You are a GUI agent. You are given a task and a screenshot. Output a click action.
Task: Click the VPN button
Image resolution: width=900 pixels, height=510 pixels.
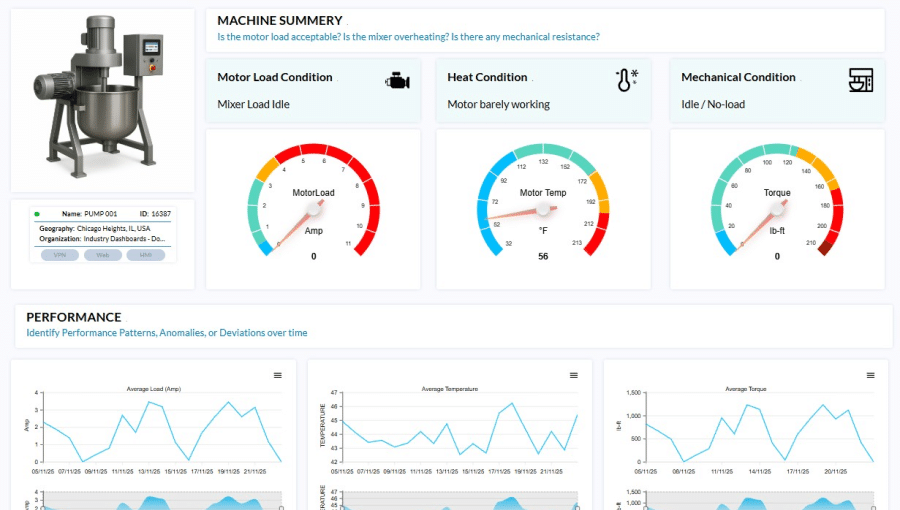tap(60, 255)
